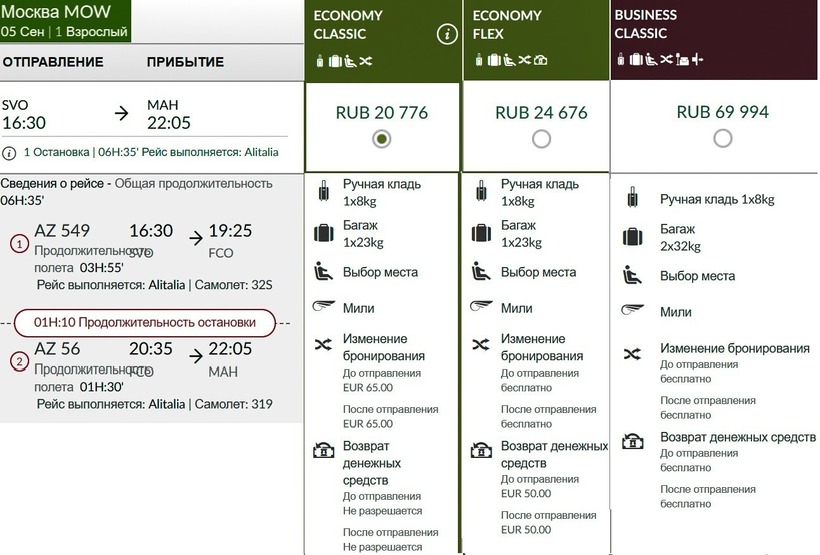This screenshot has height=555, width=820.
Task: Select Business Classic fare RUB 69 994
Action: point(722,139)
